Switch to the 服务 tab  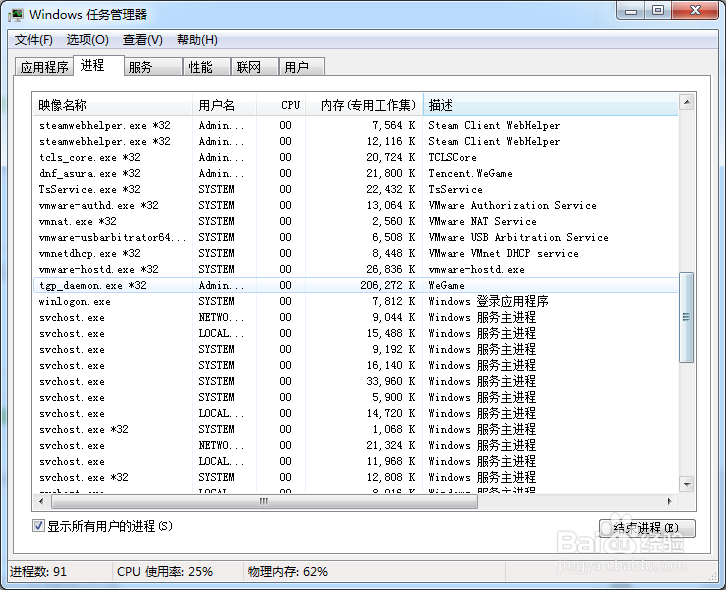(x=153, y=67)
